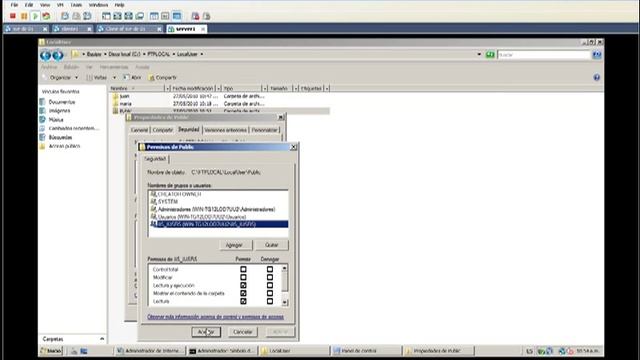
Task: Open the Fecha modificación column dropdown
Action: click(x=219, y=88)
